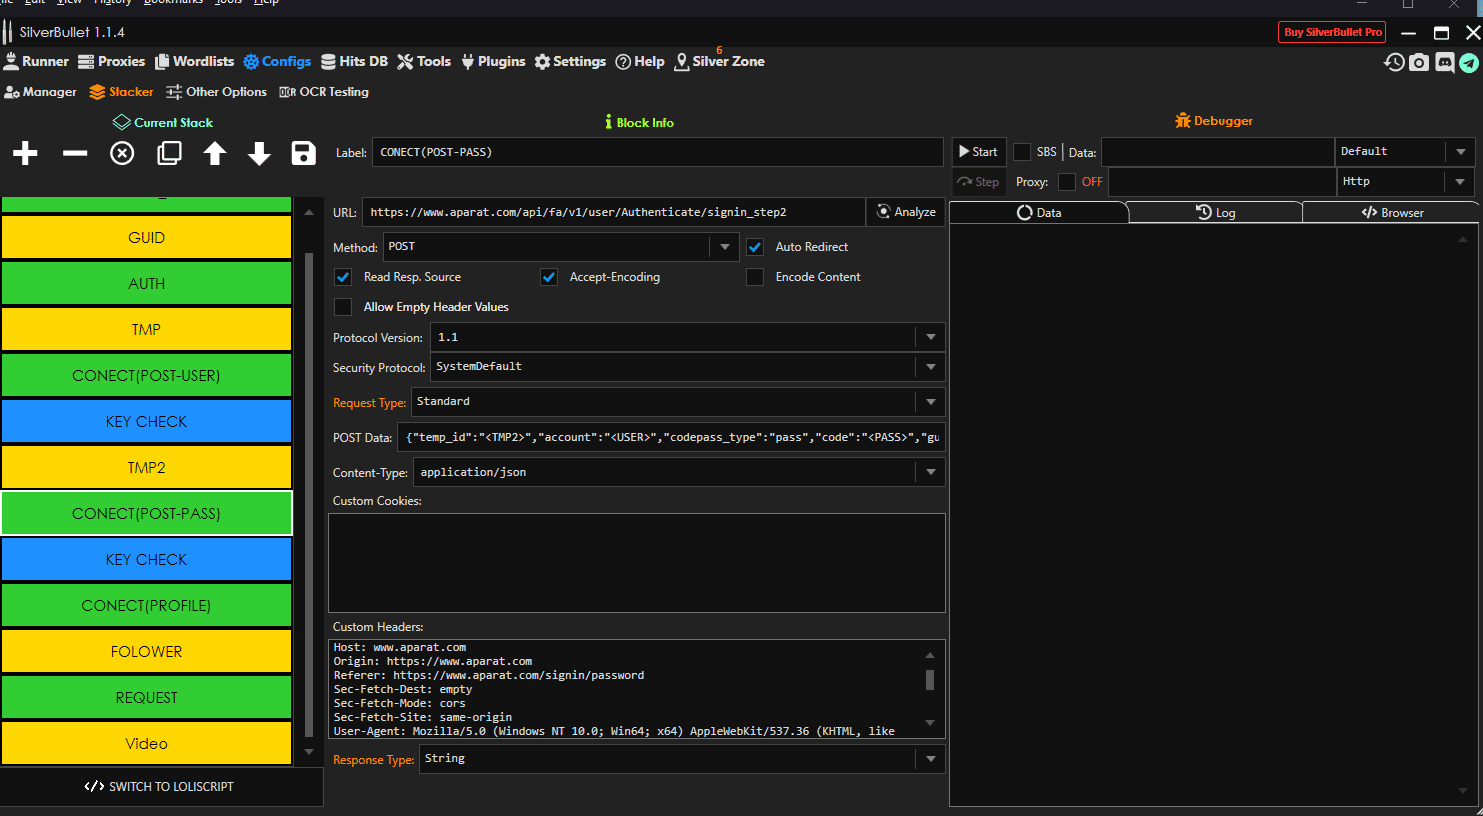The height and width of the screenshot is (816, 1483).
Task: Open Telegram icon link
Action: point(1468,62)
